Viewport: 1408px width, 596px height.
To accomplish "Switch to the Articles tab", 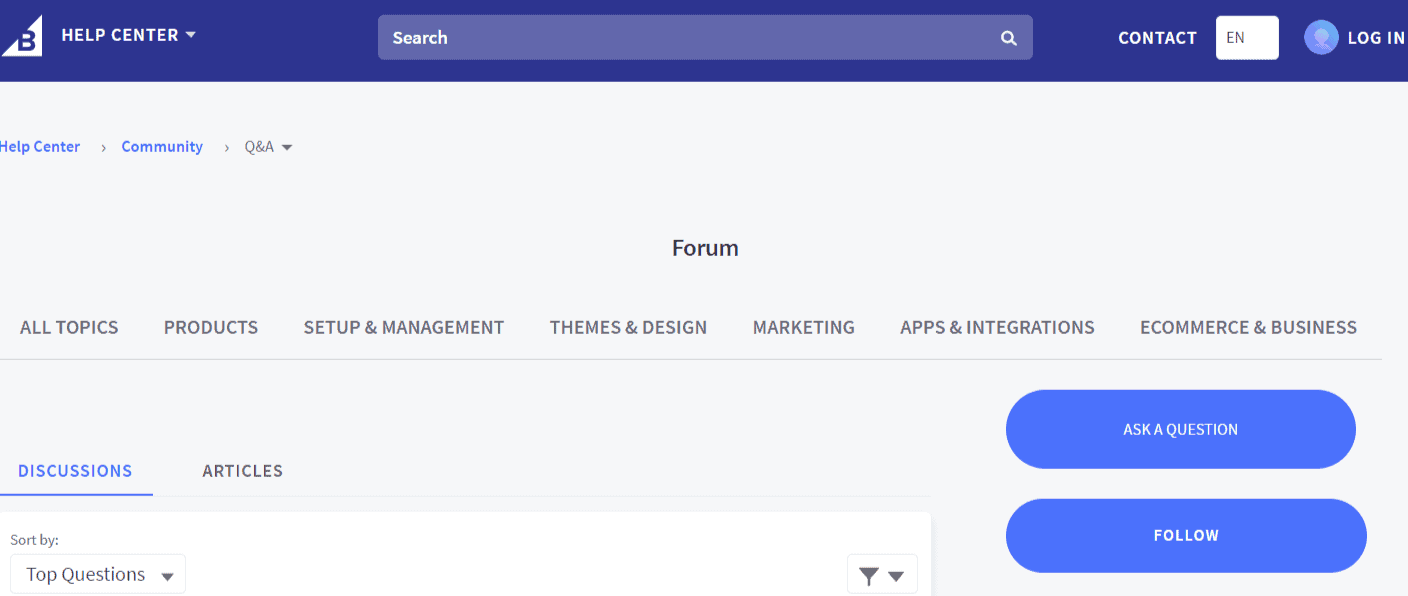I will tap(242, 470).
